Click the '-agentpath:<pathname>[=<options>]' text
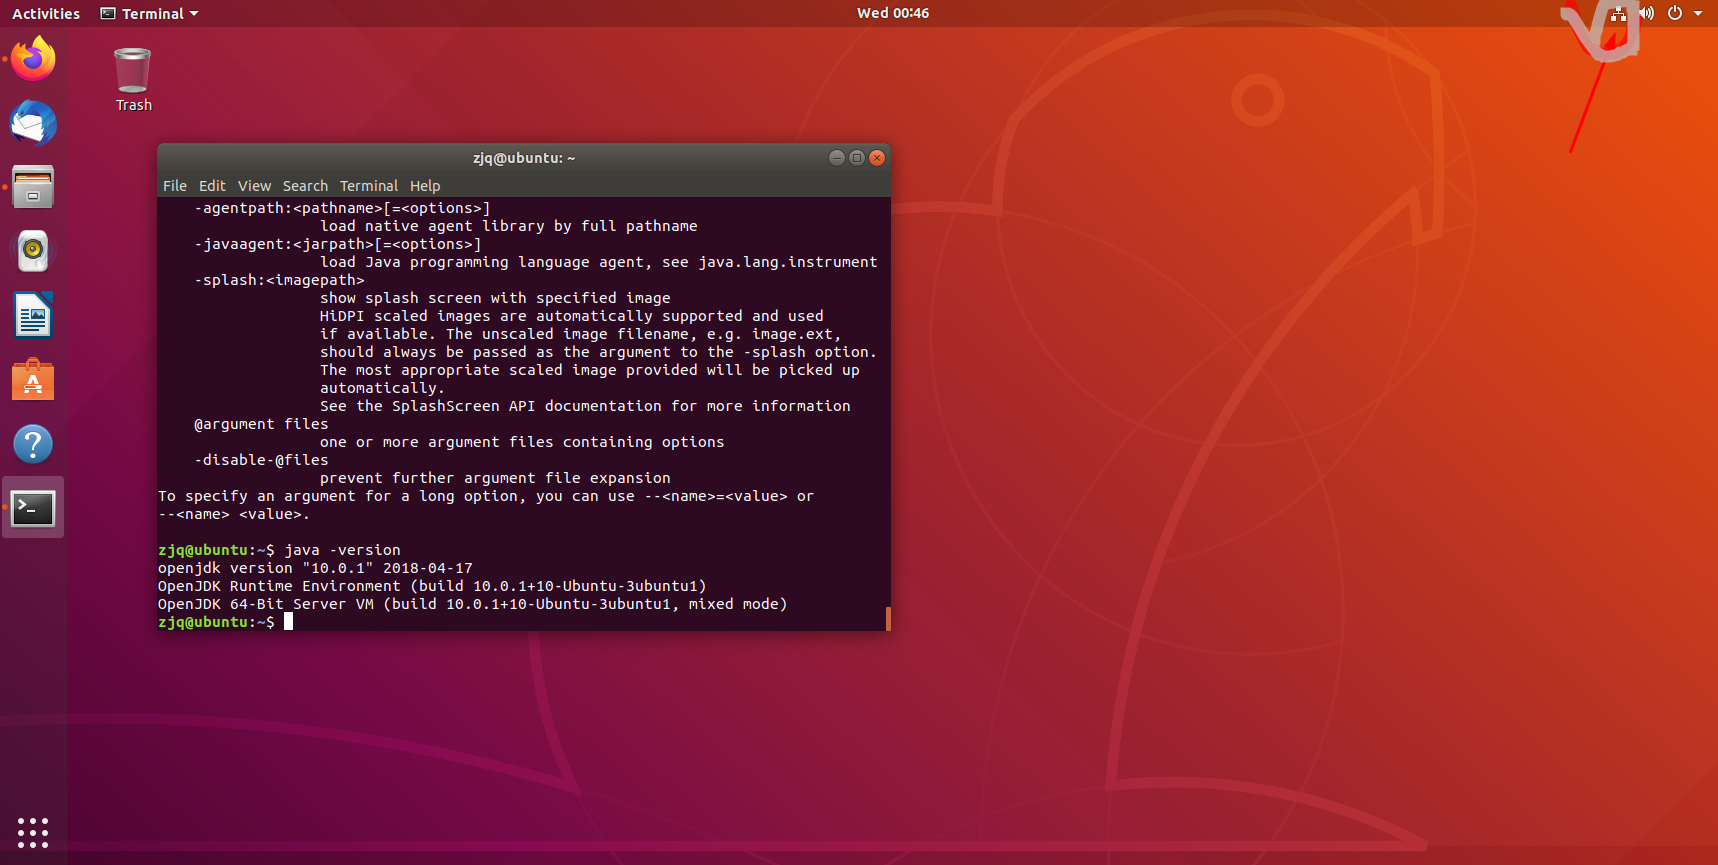 pyautogui.click(x=342, y=208)
